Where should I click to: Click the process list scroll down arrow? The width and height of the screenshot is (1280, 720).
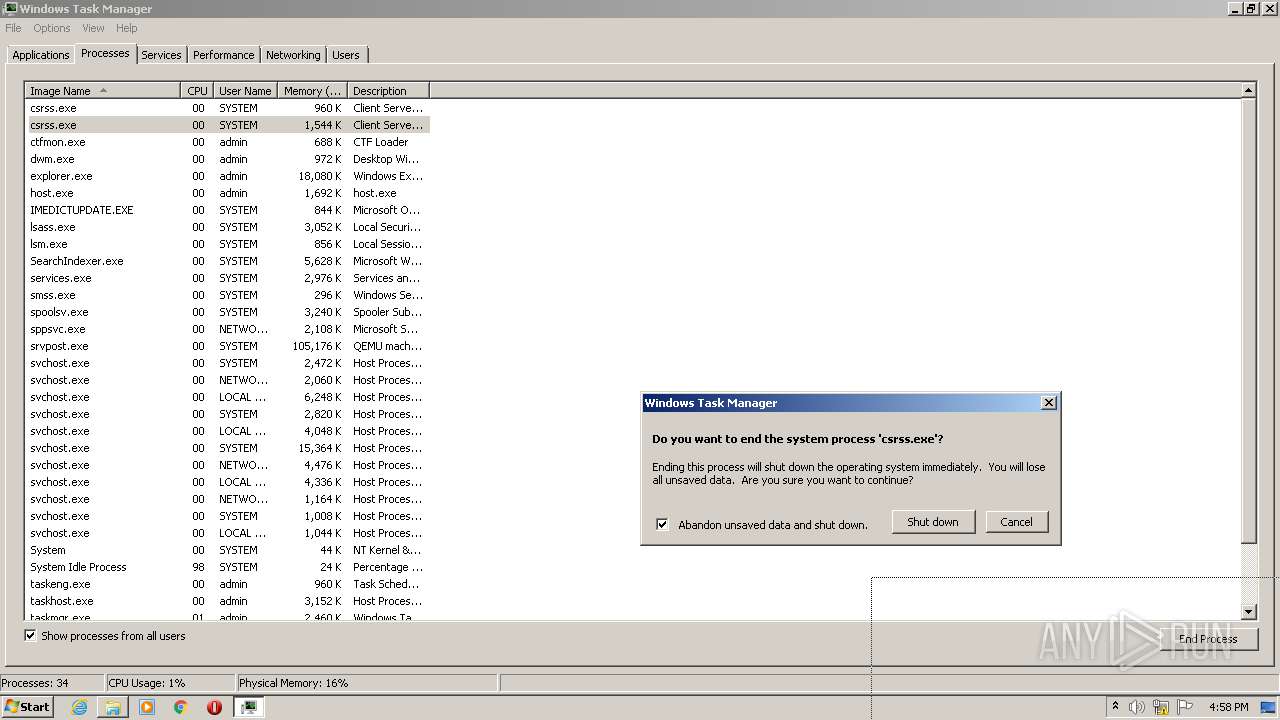pos(1248,611)
